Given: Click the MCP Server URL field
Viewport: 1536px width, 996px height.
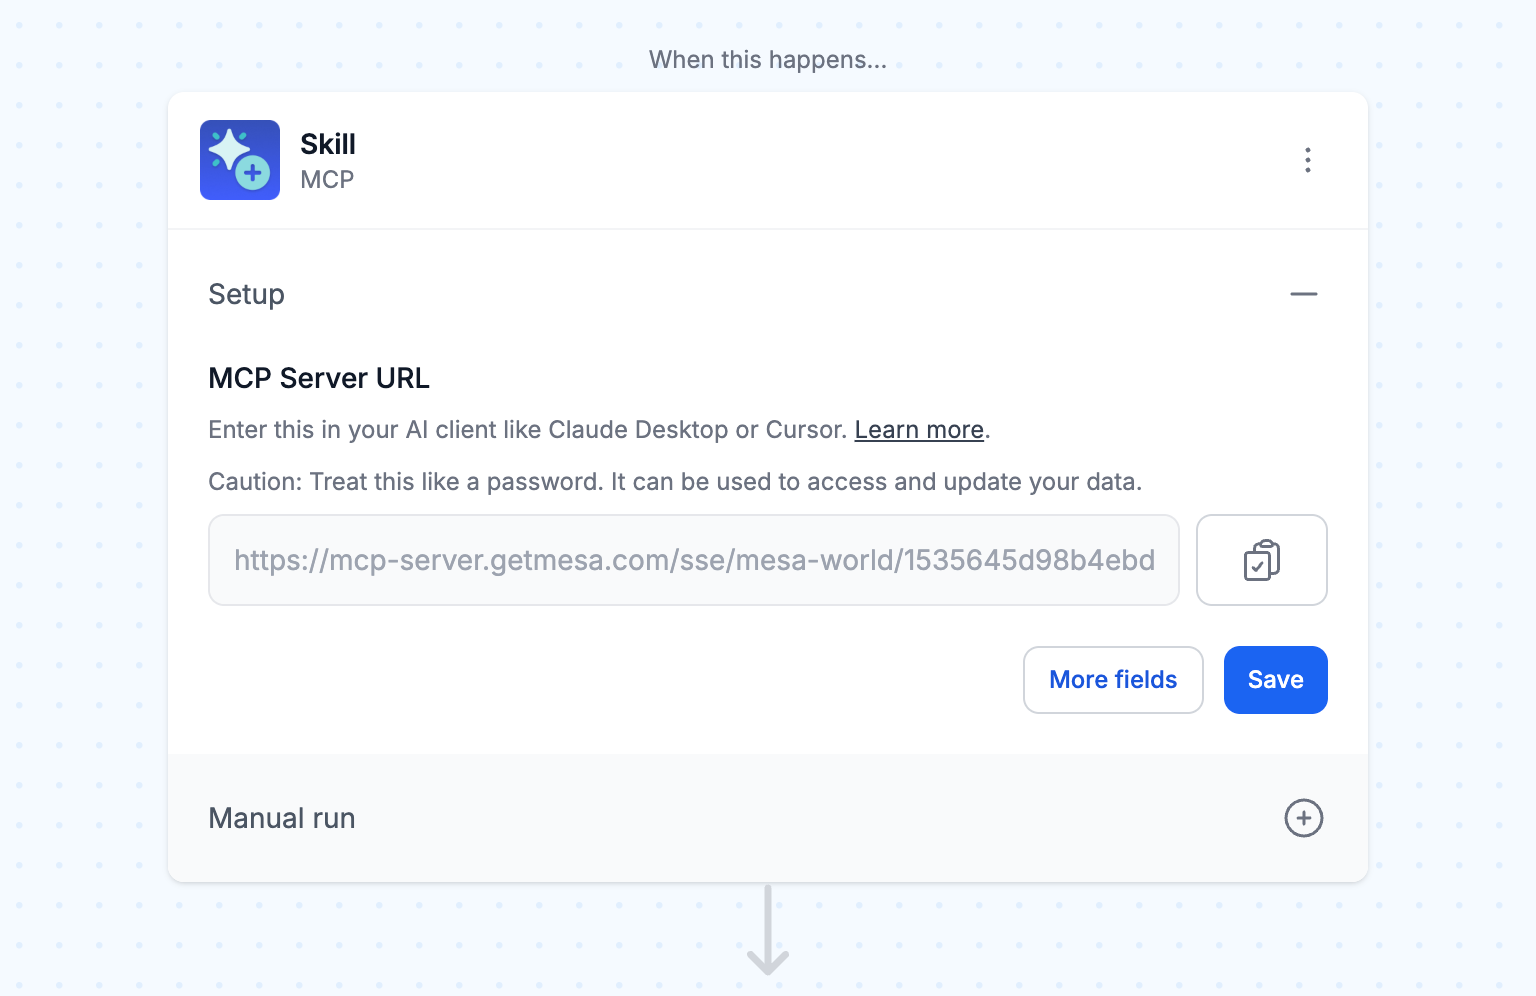Looking at the screenshot, I should pyautogui.click(x=694, y=560).
